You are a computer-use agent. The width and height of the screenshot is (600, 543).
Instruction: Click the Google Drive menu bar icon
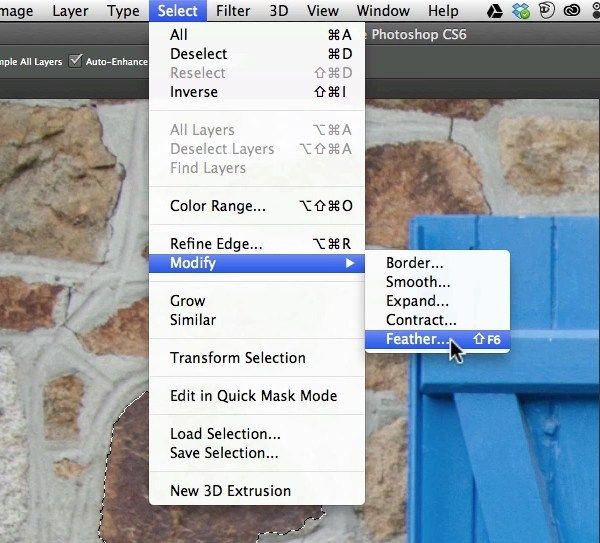point(494,12)
